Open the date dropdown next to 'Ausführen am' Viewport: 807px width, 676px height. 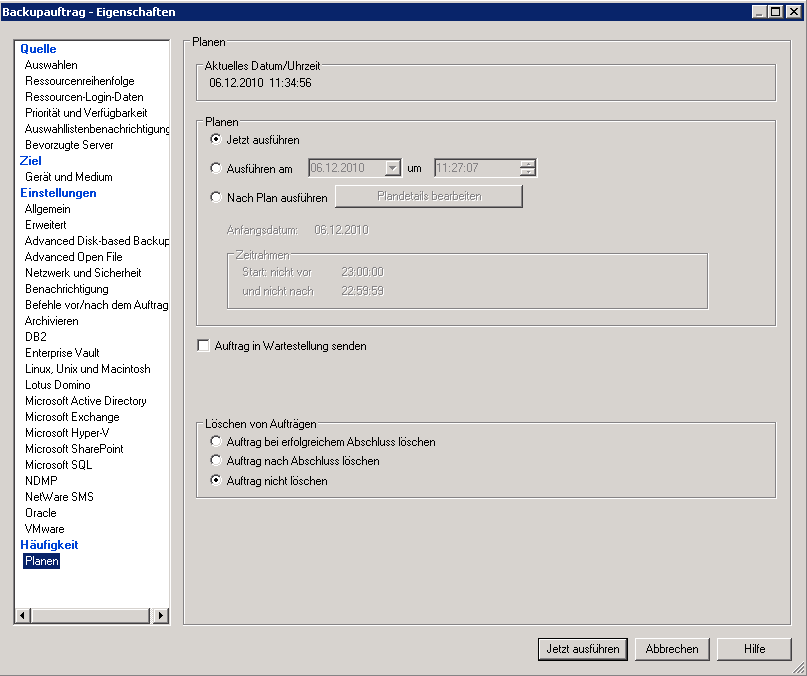[x=392, y=168]
